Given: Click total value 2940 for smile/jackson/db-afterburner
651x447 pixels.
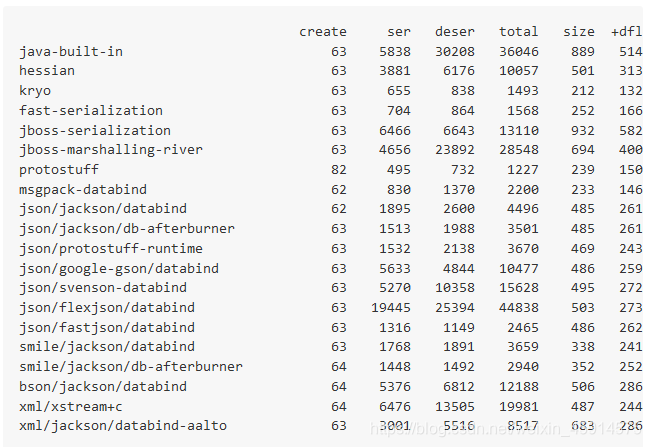Looking at the screenshot, I should point(523,366).
